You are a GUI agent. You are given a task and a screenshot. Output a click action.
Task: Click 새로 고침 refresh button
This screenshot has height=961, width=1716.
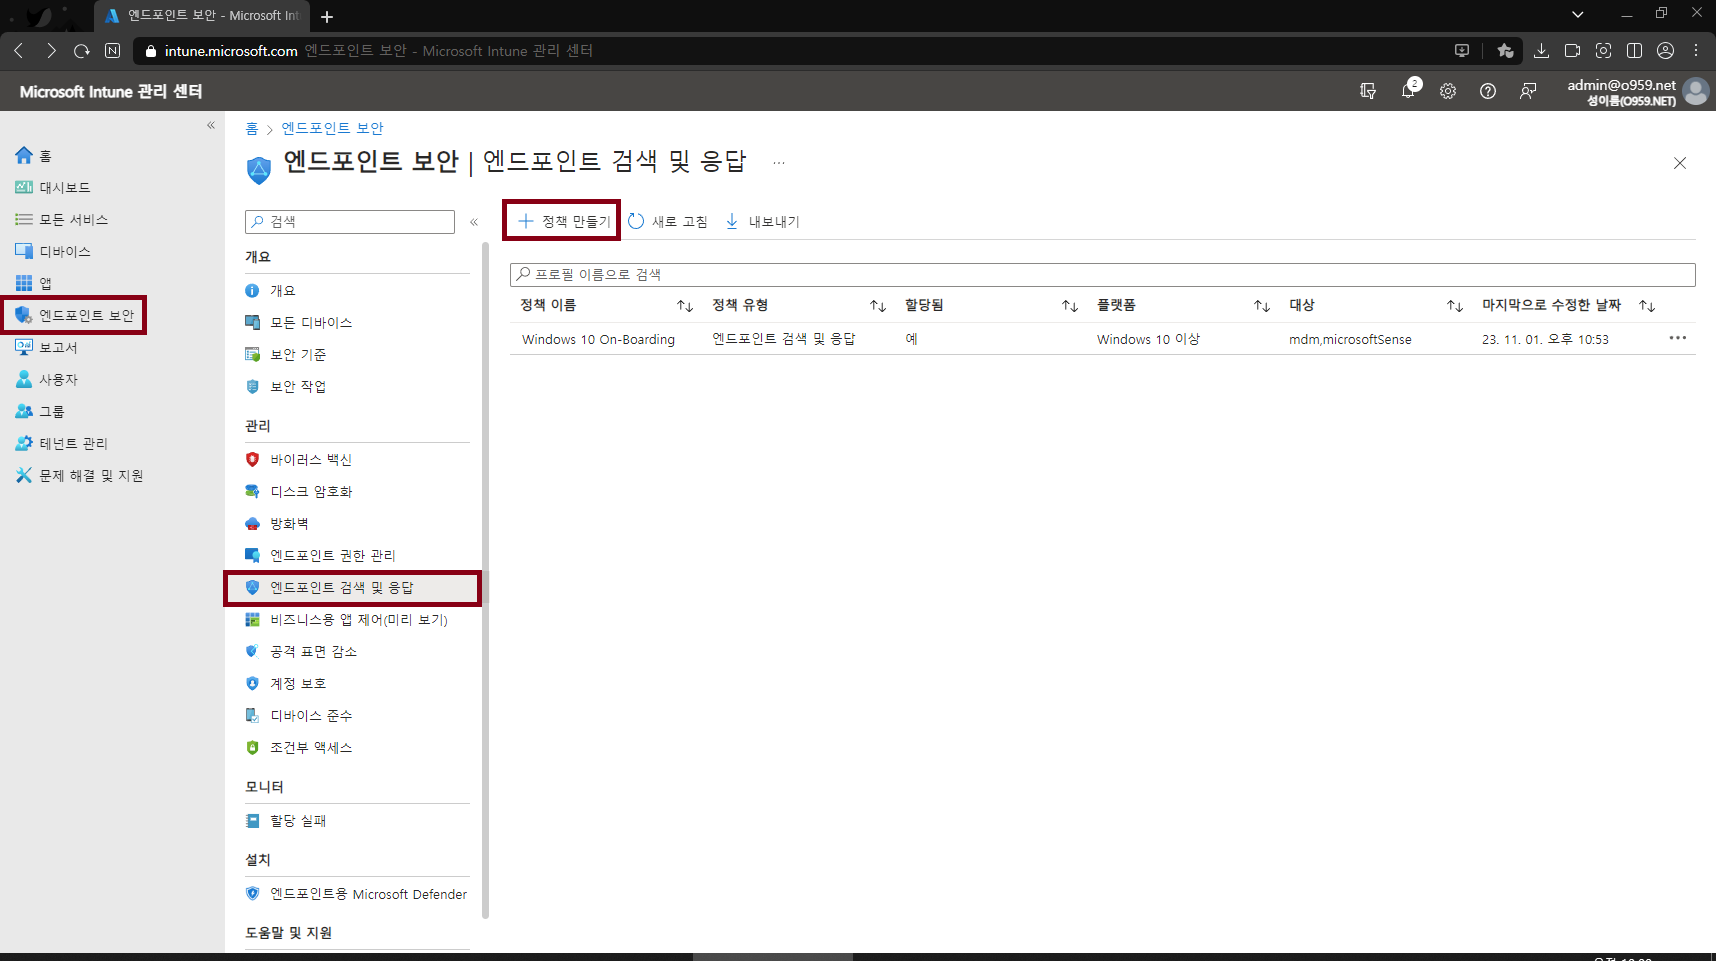(668, 221)
